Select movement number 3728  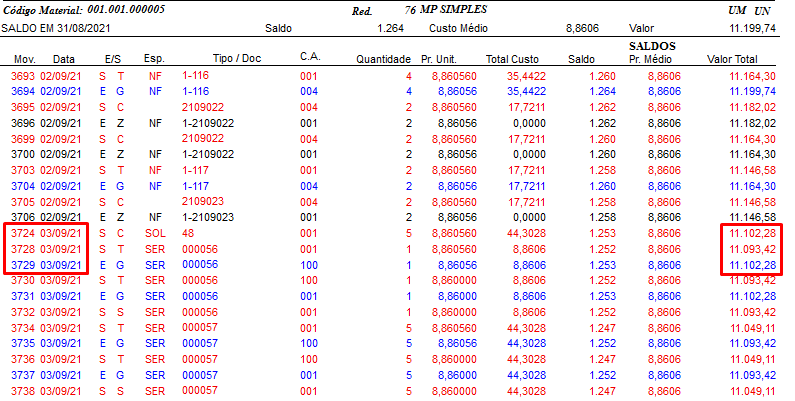click(x=23, y=249)
